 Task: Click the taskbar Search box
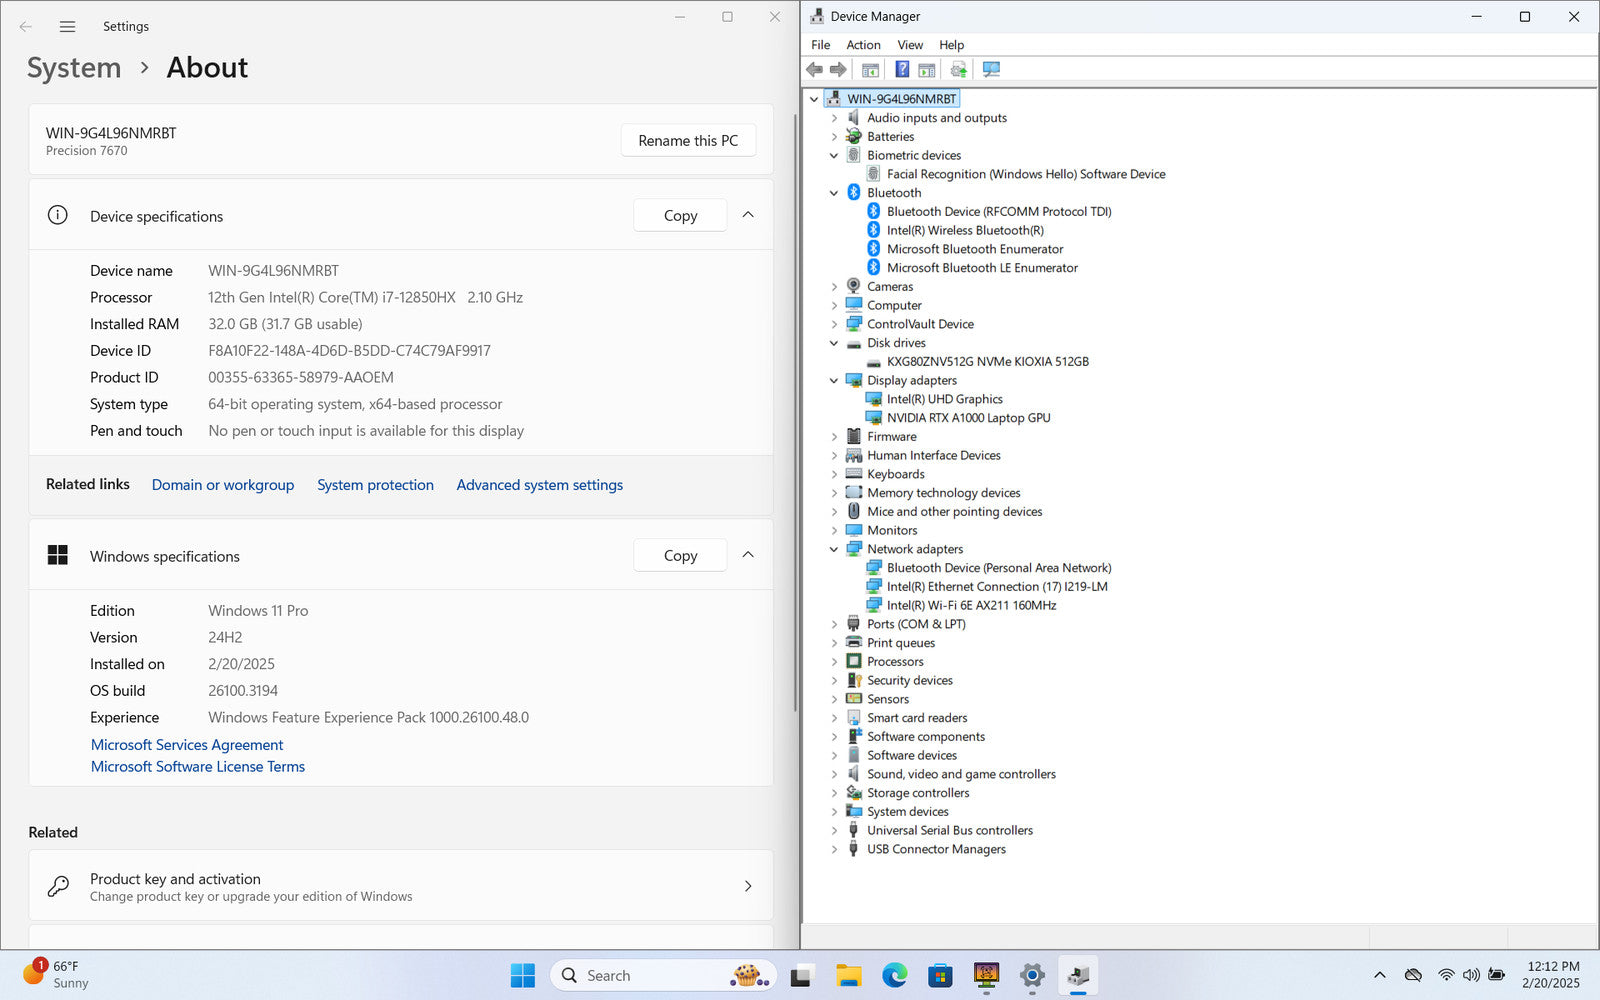tap(663, 976)
